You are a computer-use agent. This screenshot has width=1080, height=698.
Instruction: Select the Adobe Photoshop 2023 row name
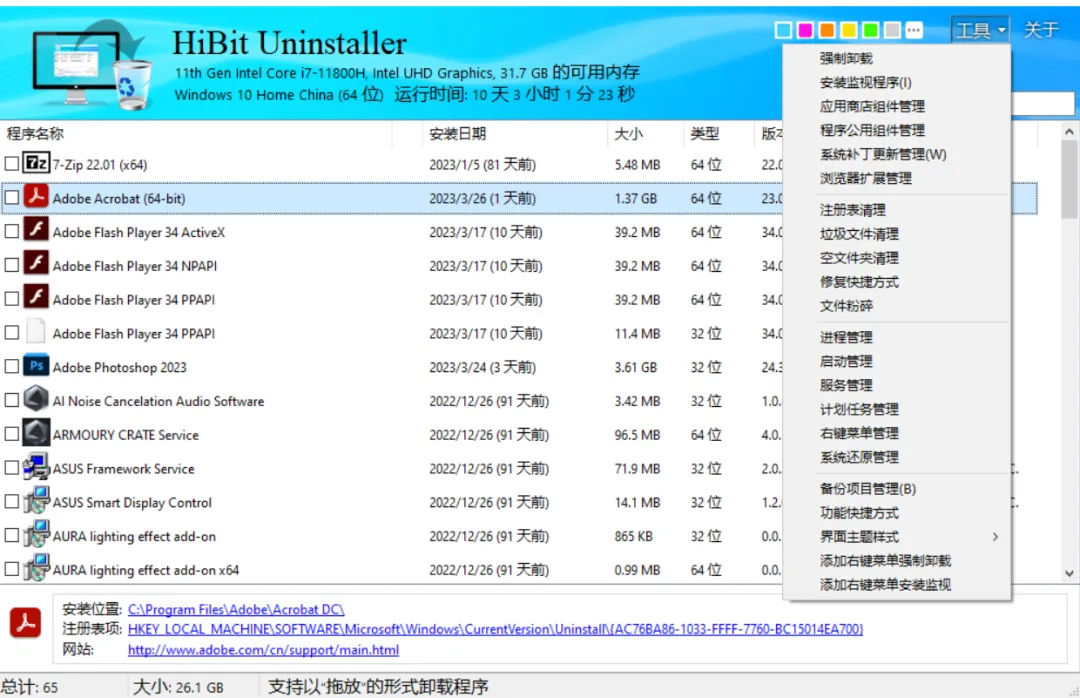click(x=120, y=367)
